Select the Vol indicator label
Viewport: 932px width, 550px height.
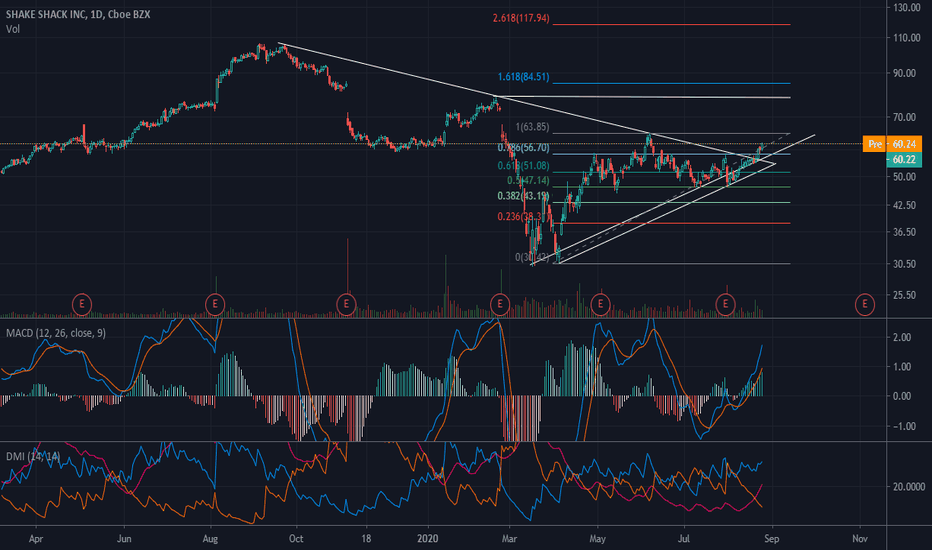pyautogui.click(x=12, y=29)
